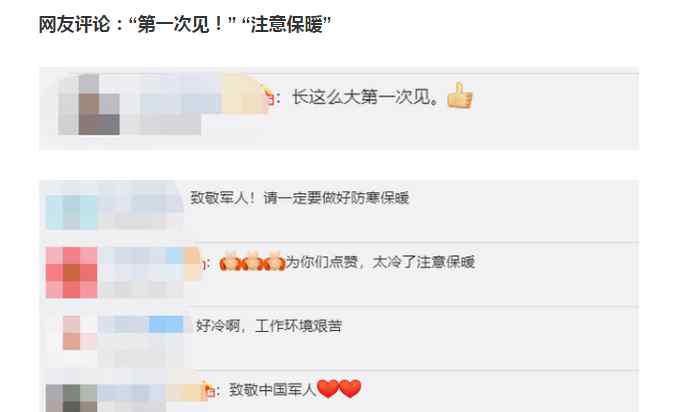This screenshot has height=412, width=673.
Task: Click the comment 致敬军人！请一定要做好防寒保暖
Action: point(300,198)
